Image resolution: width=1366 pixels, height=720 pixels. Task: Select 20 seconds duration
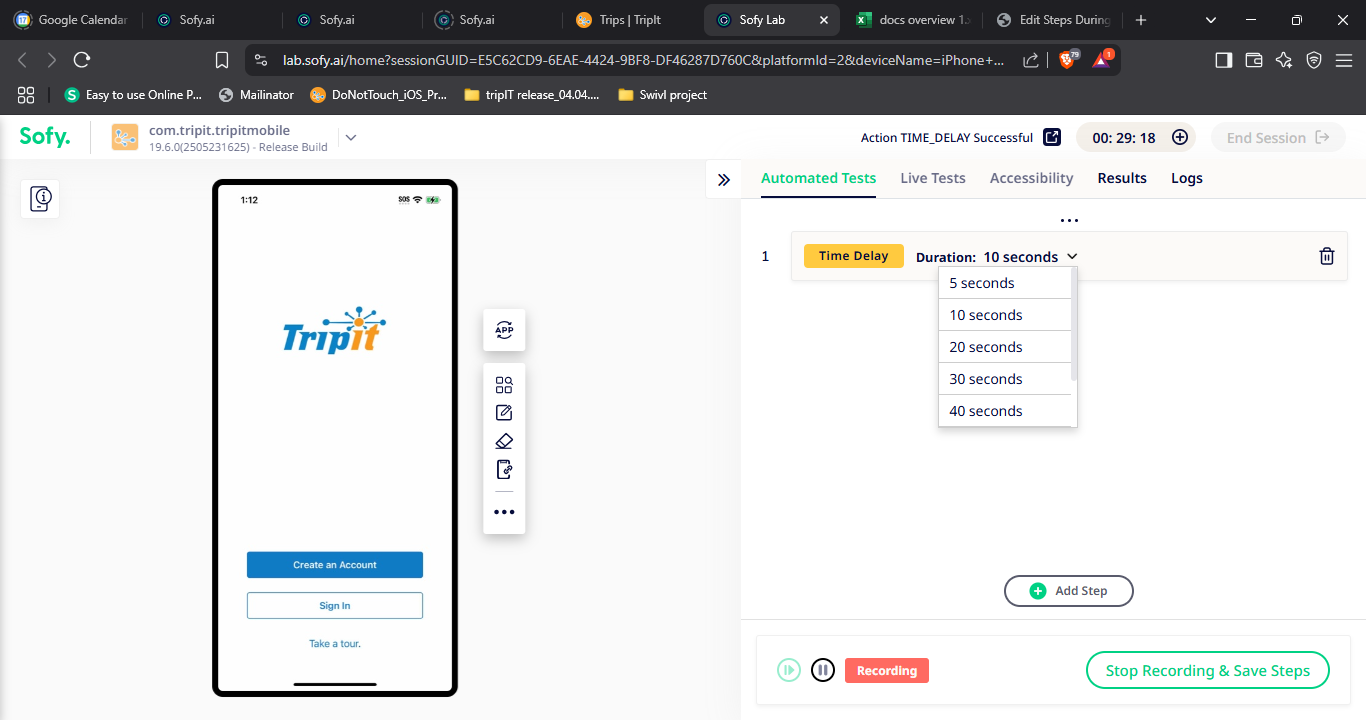[1005, 347]
